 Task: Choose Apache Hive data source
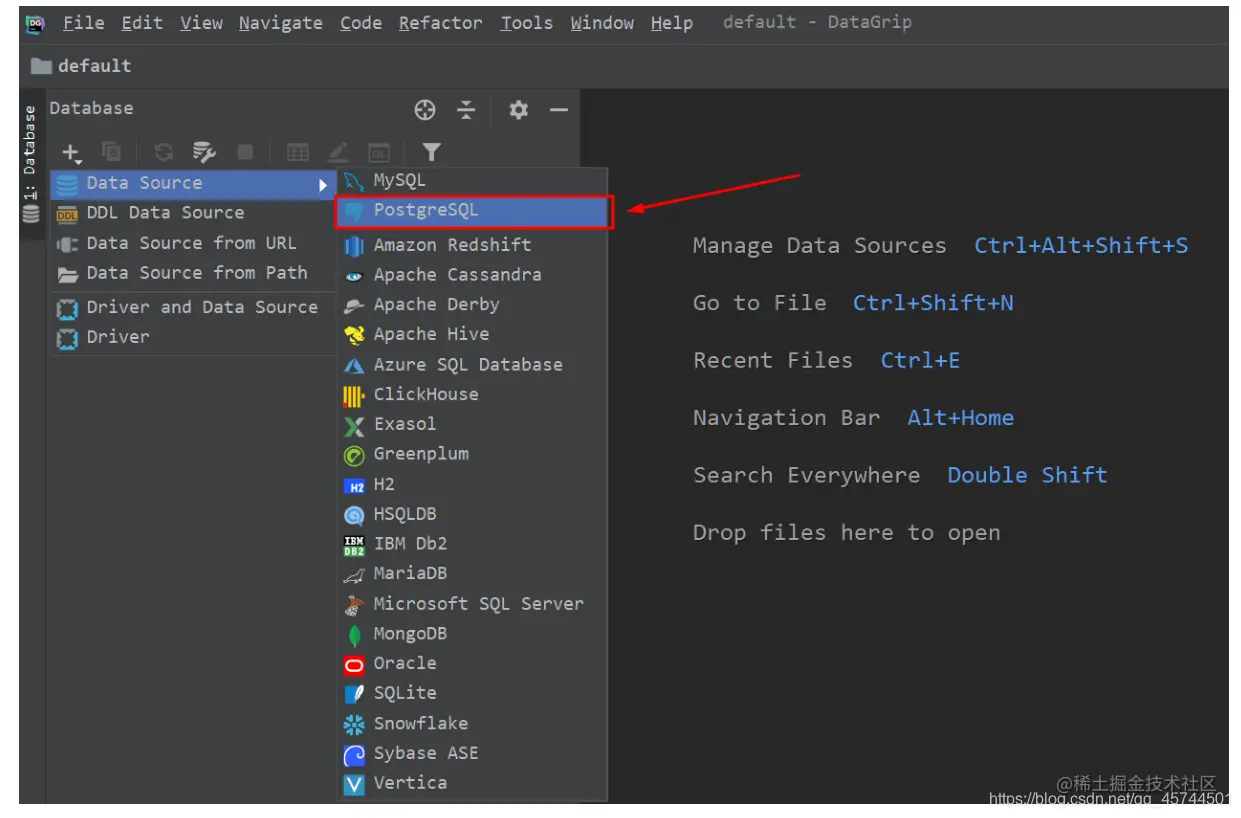point(472,335)
